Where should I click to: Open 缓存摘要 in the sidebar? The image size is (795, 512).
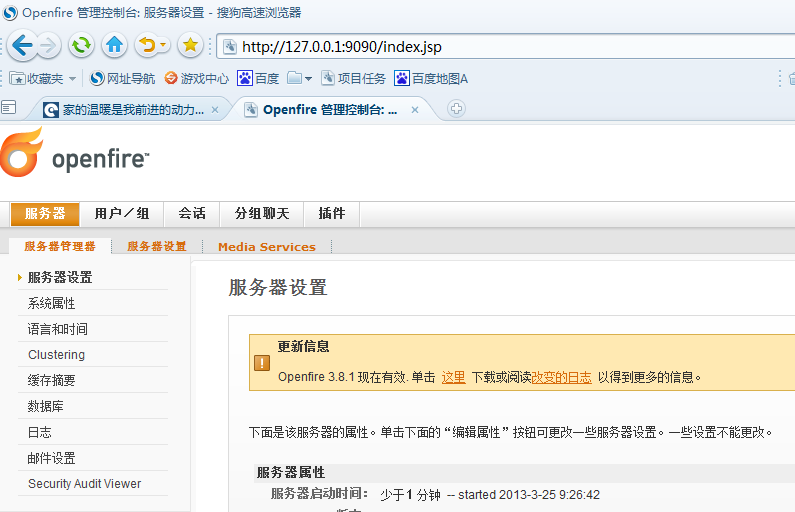(x=51, y=380)
